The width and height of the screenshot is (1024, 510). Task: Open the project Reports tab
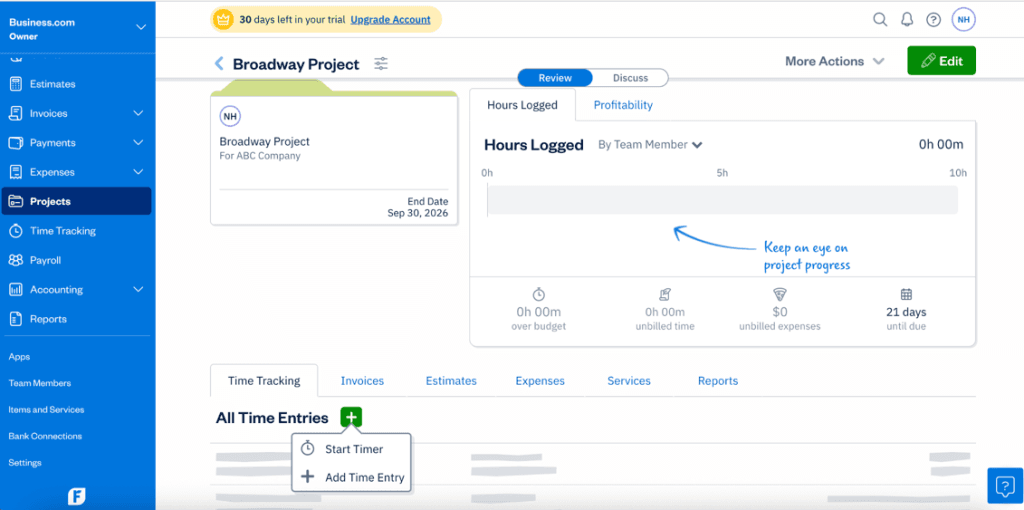(x=718, y=381)
